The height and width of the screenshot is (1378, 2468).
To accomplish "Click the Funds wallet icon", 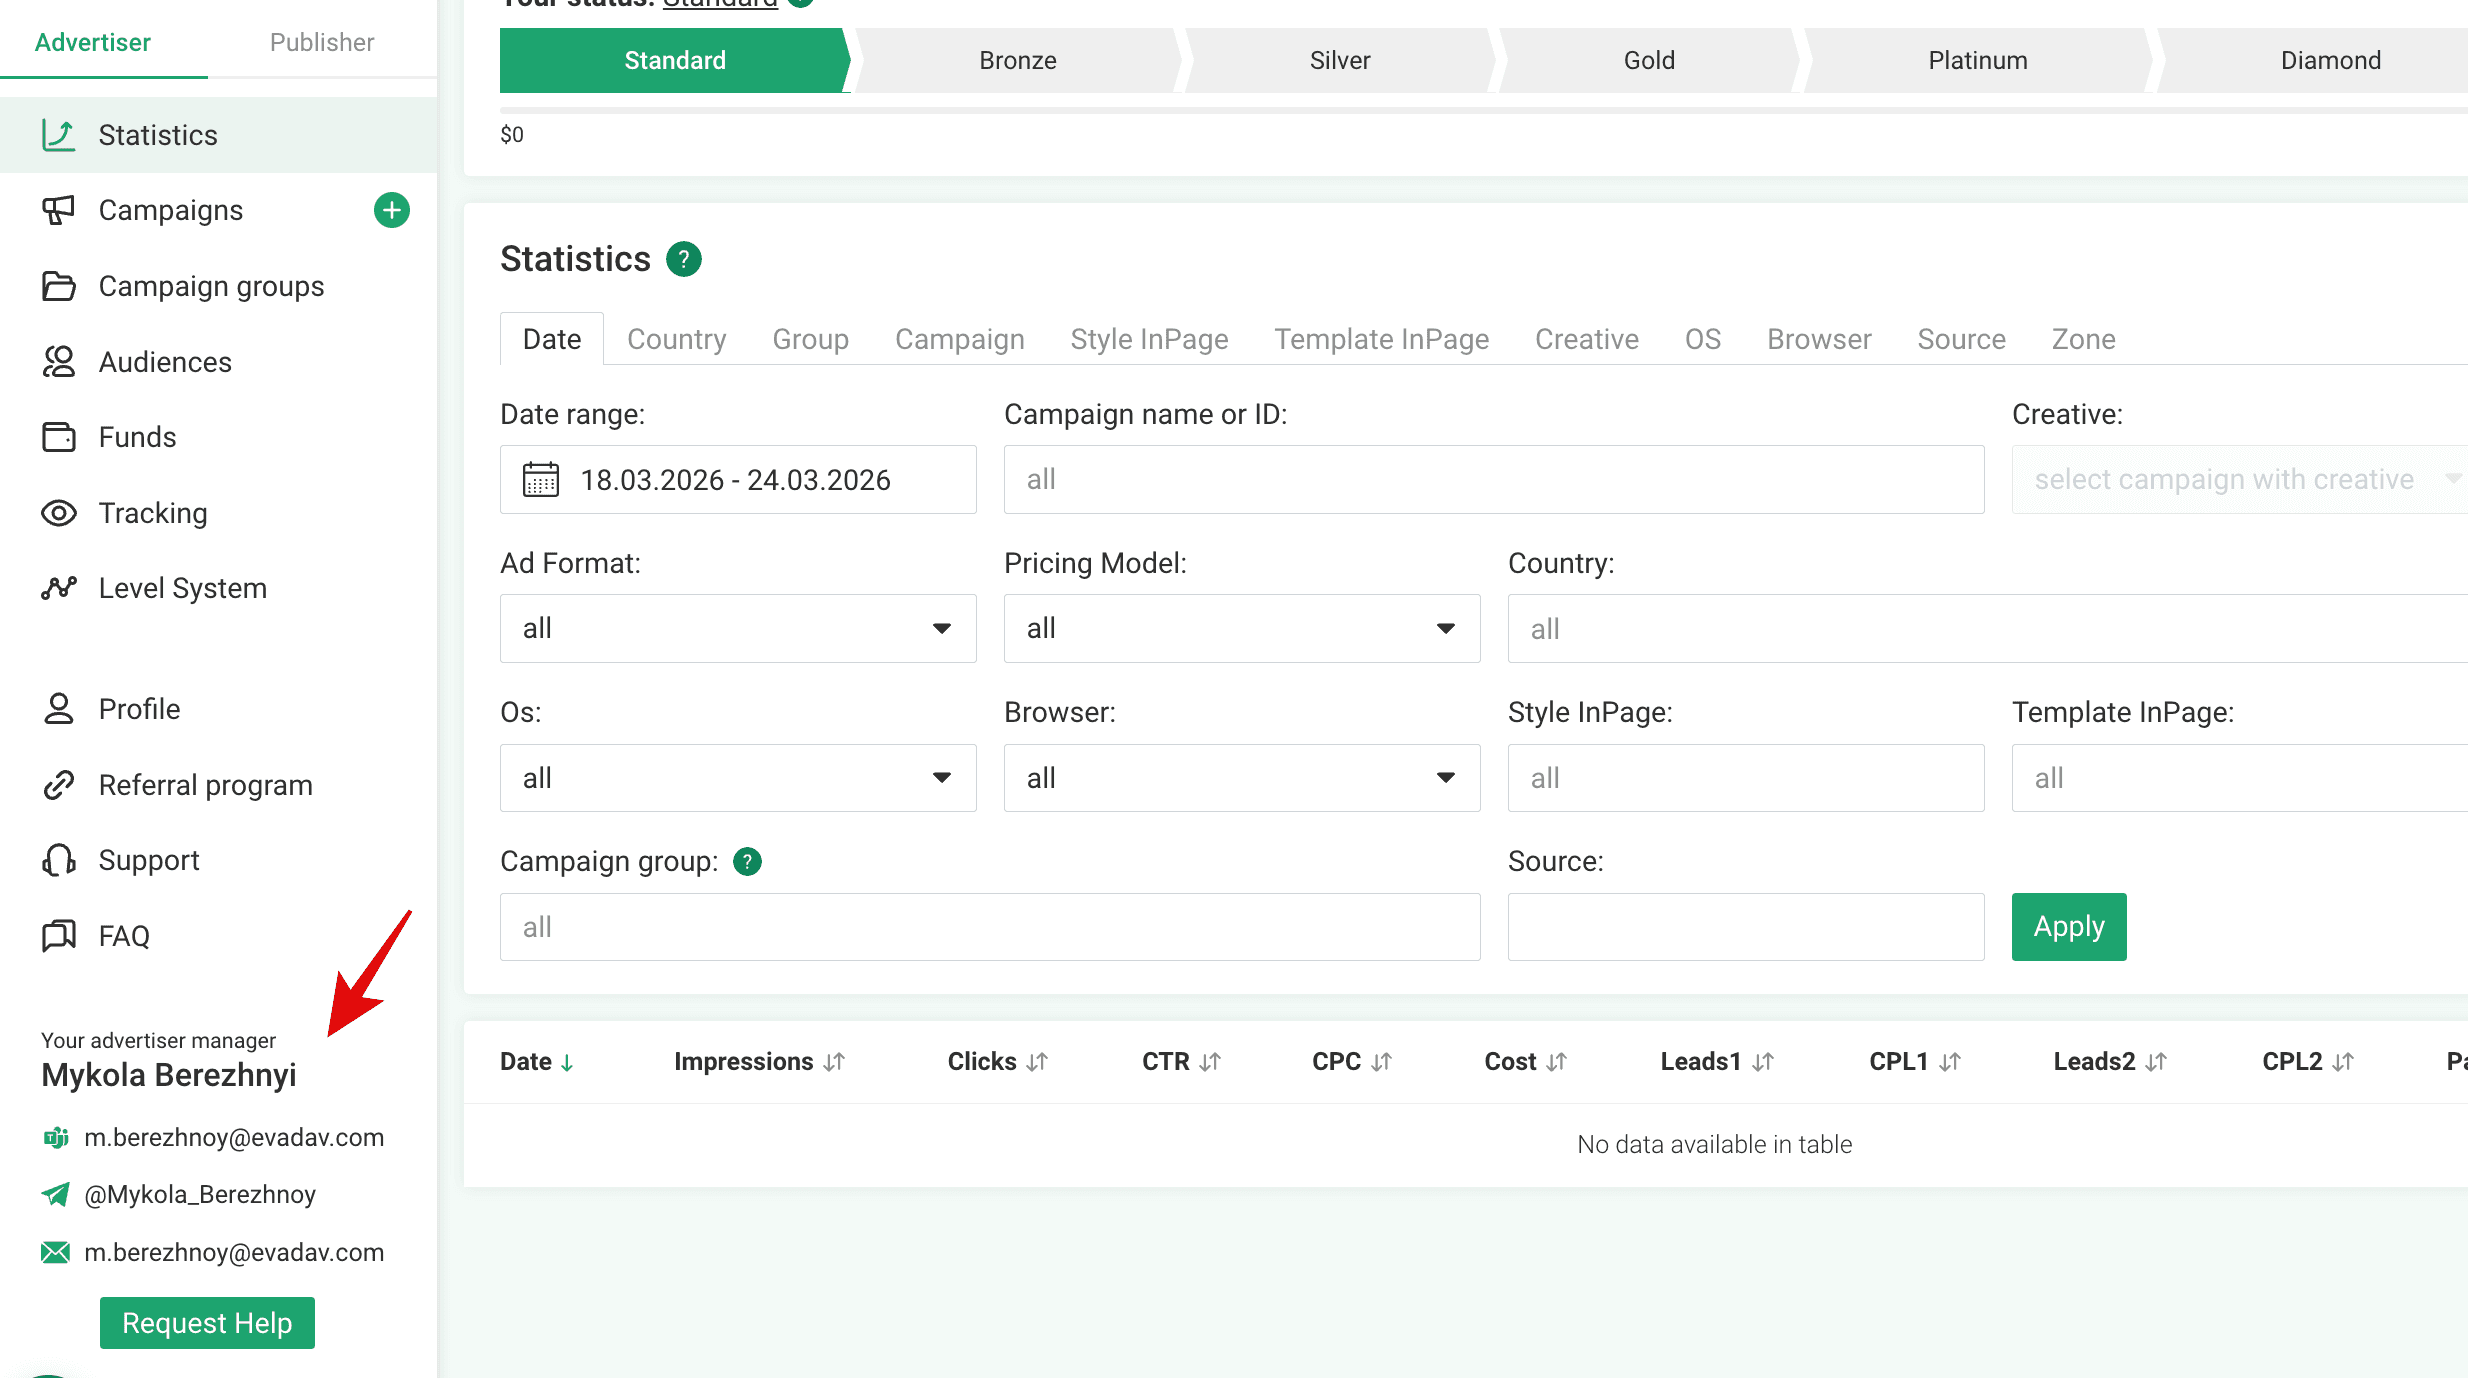I will [58, 437].
